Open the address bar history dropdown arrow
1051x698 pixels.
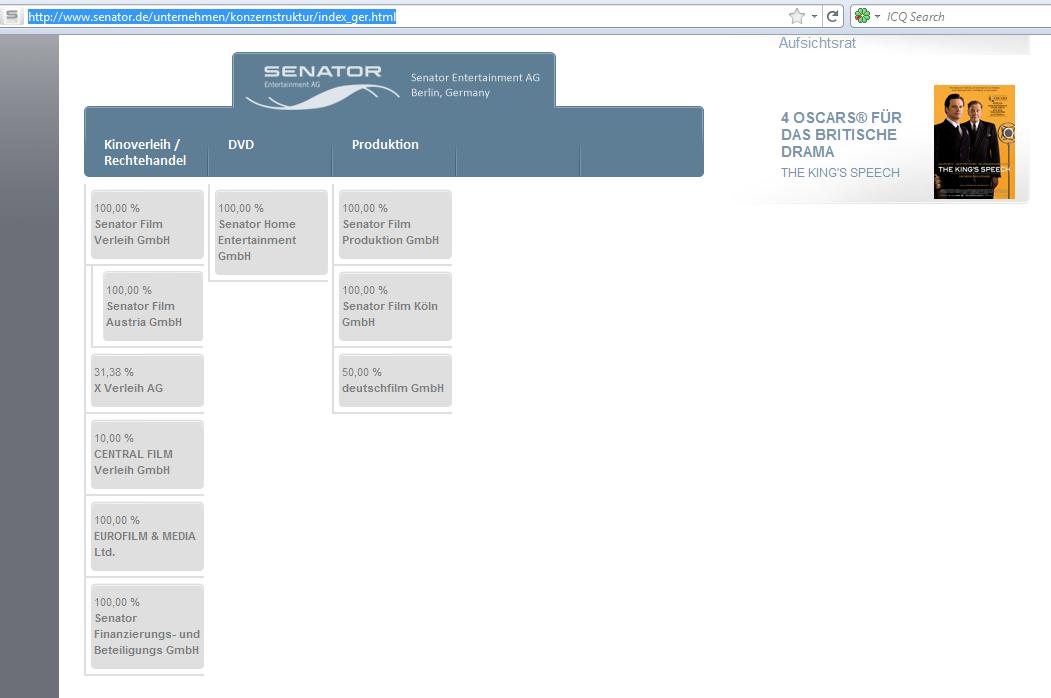tap(814, 16)
